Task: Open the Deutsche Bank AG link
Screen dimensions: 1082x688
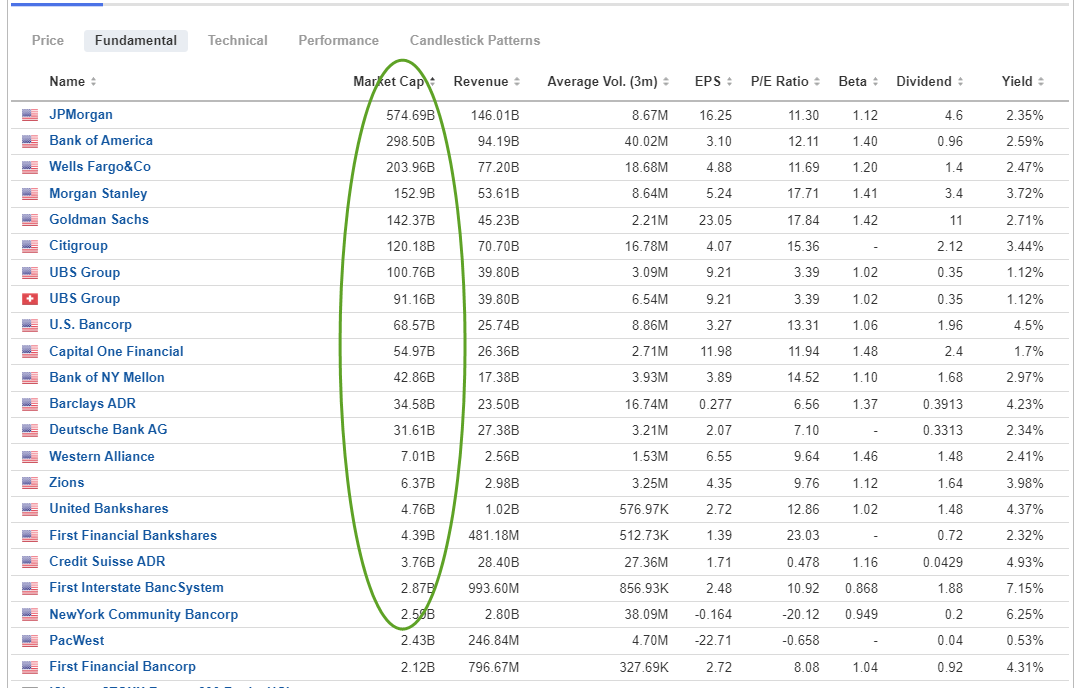Action: pos(108,430)
